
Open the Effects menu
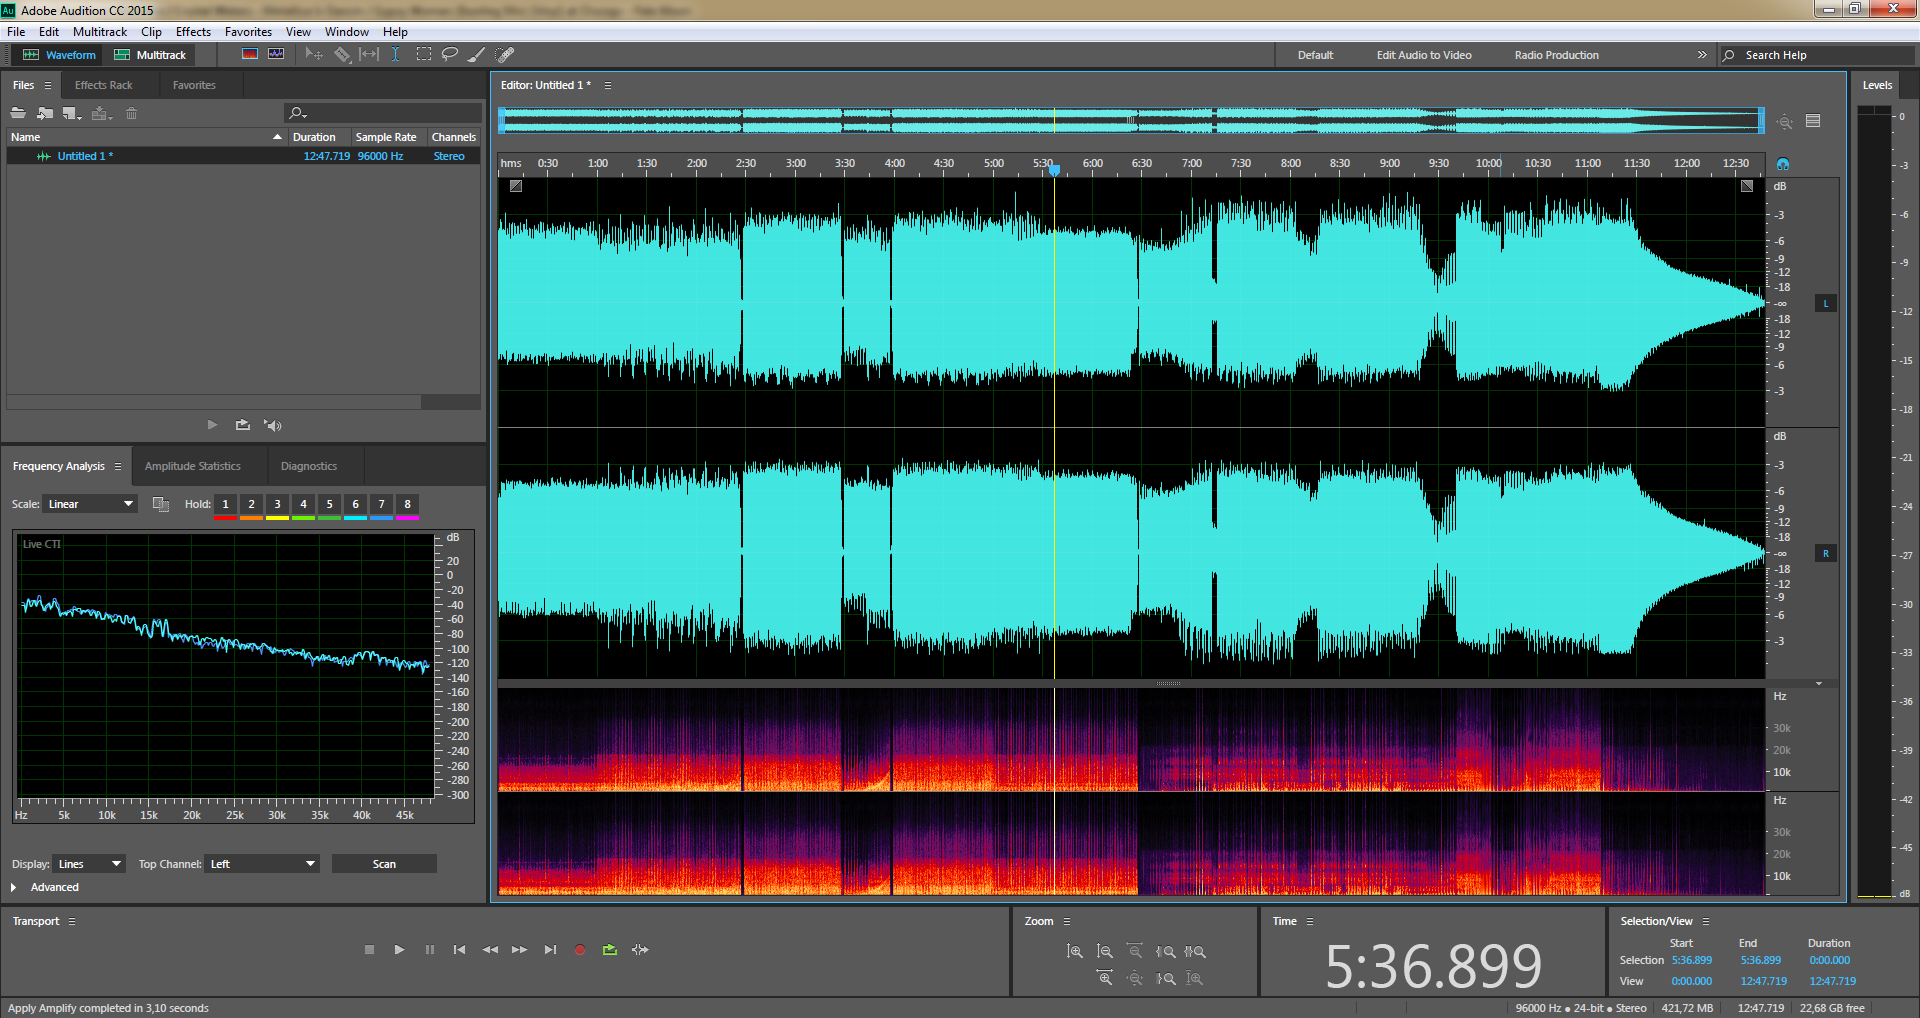(x=193, y=32)
